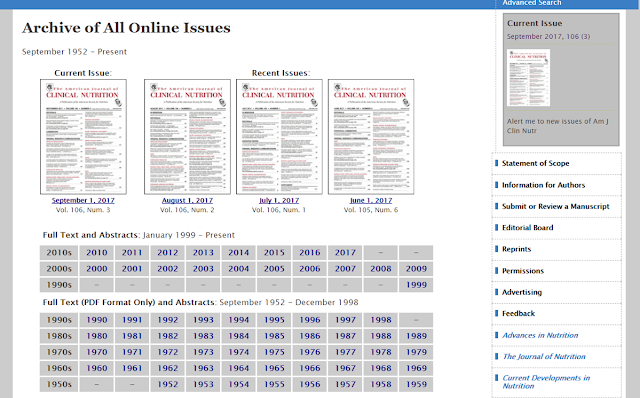Open the 2003 archive year
Viewport: 640px width, 398px height.
click(x=203, y=269)
